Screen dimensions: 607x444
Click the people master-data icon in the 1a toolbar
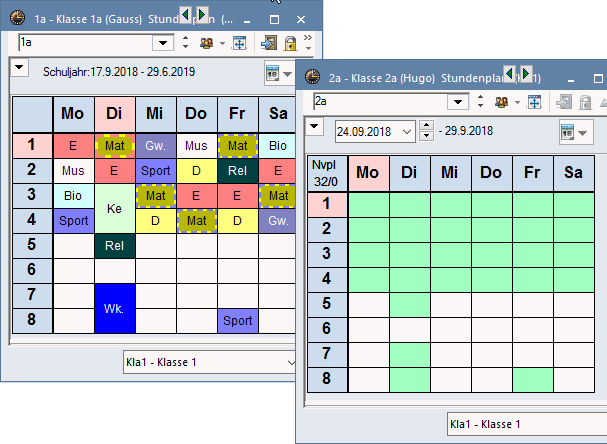(x=206, y=43)
